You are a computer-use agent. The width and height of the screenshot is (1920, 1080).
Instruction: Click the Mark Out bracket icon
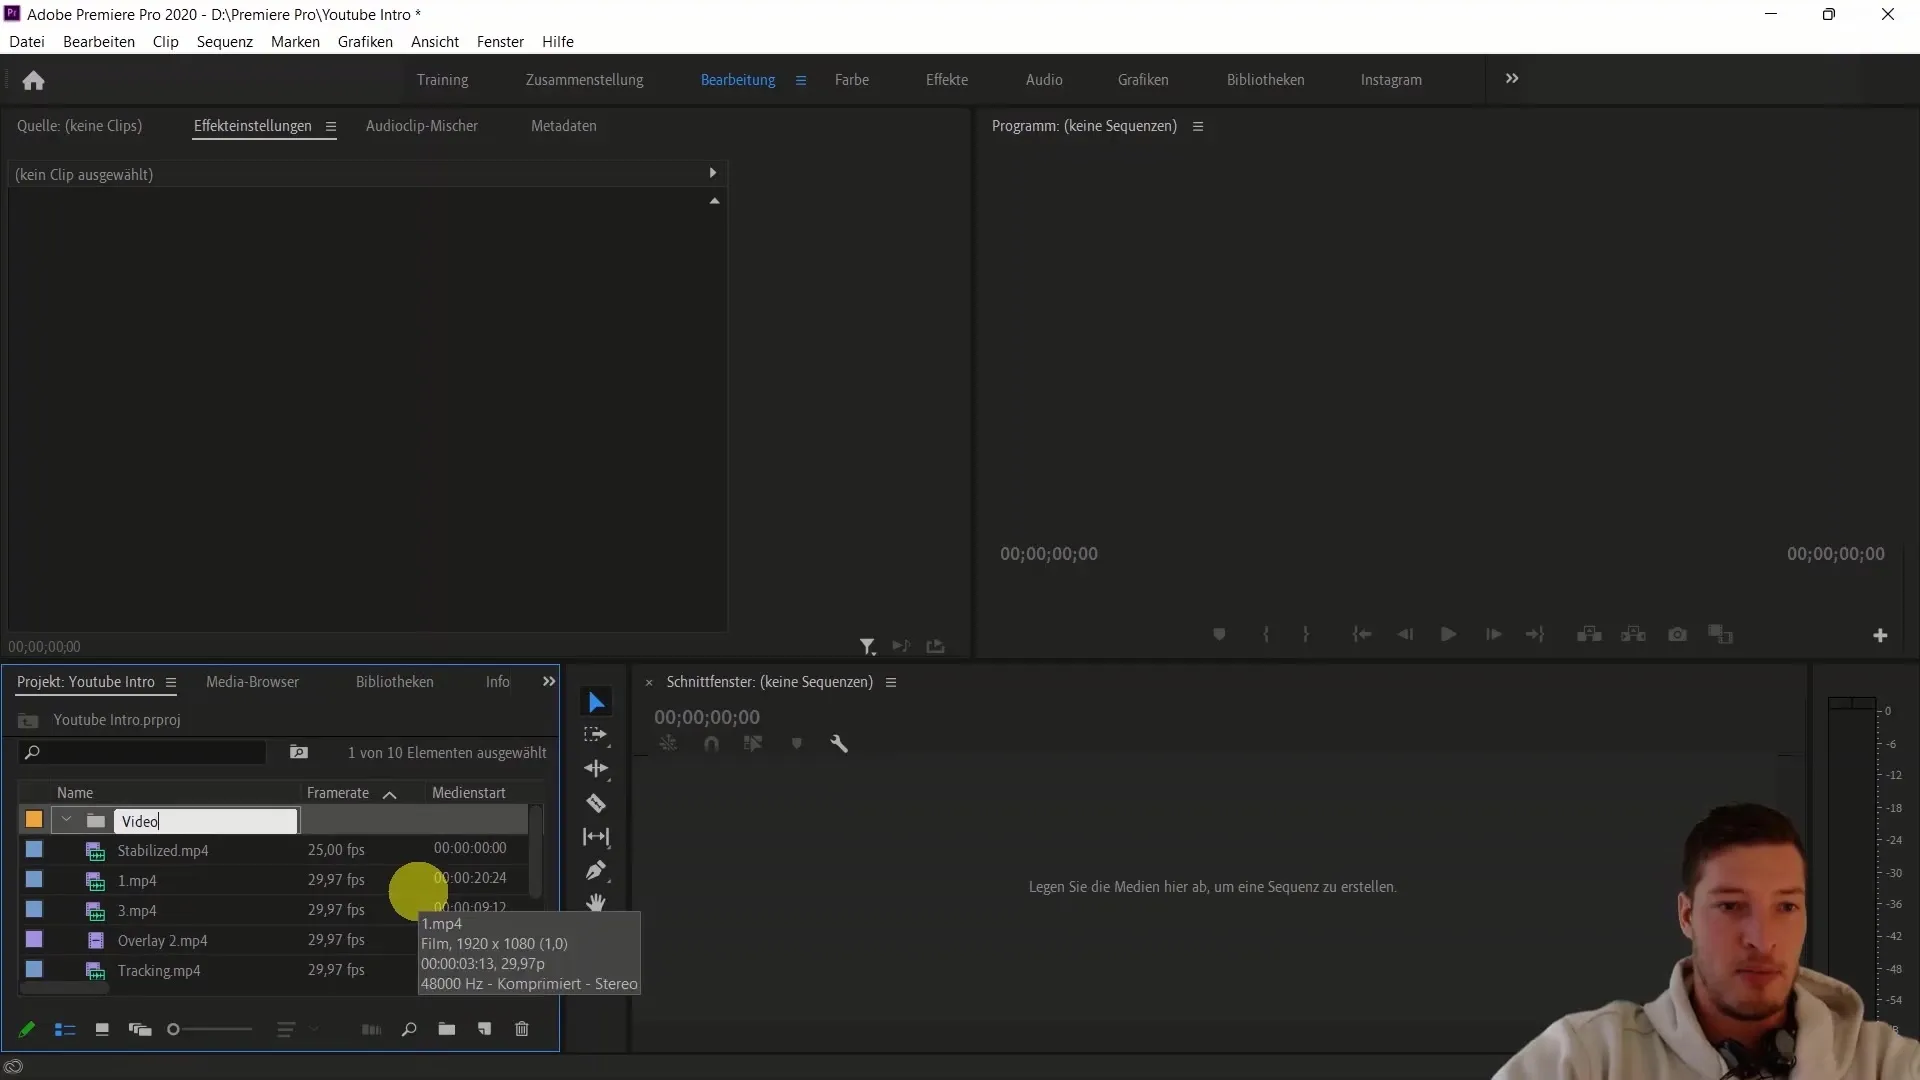tap(1306, 635)
